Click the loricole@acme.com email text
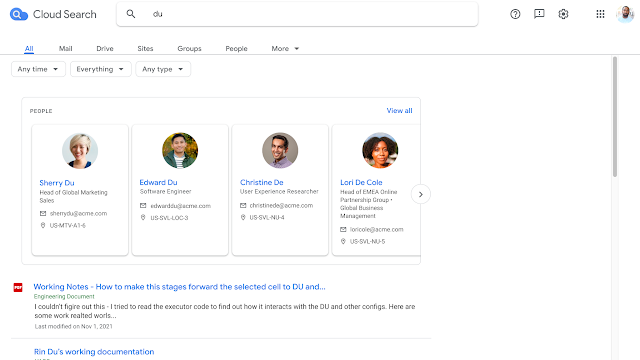The width and height of the screenshot is (640, 360). point(376,229)
